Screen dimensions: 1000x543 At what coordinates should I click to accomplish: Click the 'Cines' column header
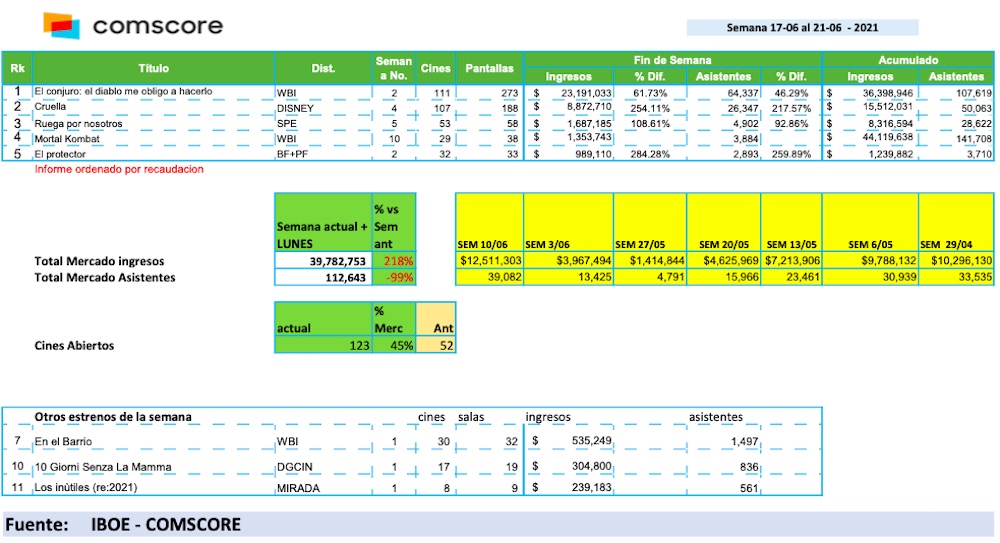436,68
